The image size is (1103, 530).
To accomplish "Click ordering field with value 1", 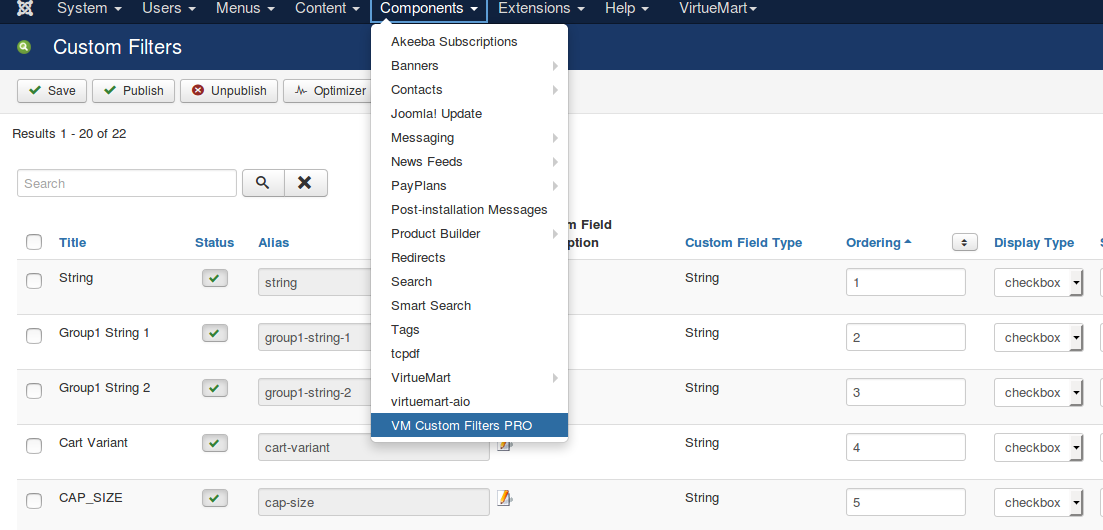I will [906, 282].
